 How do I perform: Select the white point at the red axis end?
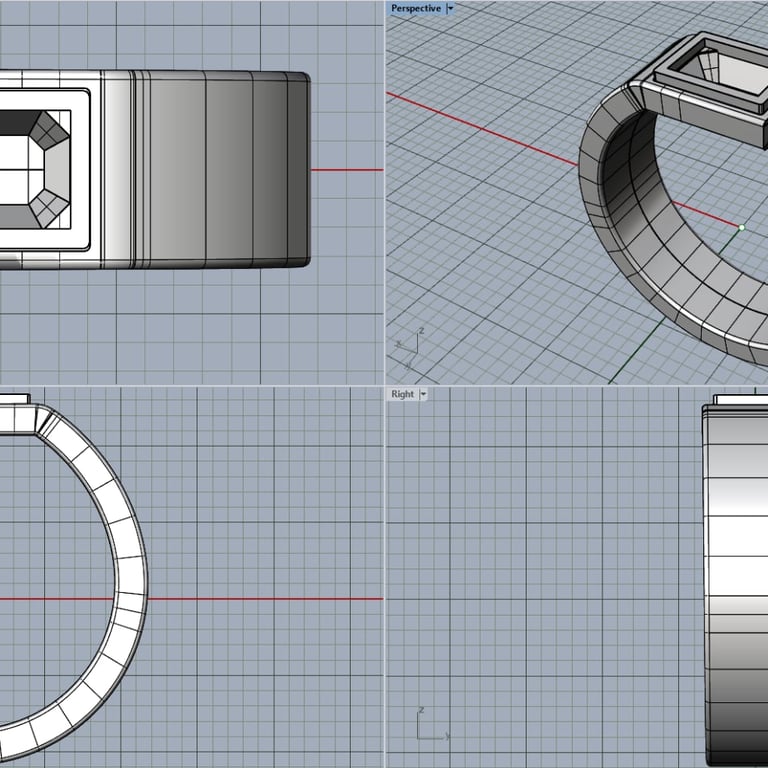[742, 228]
